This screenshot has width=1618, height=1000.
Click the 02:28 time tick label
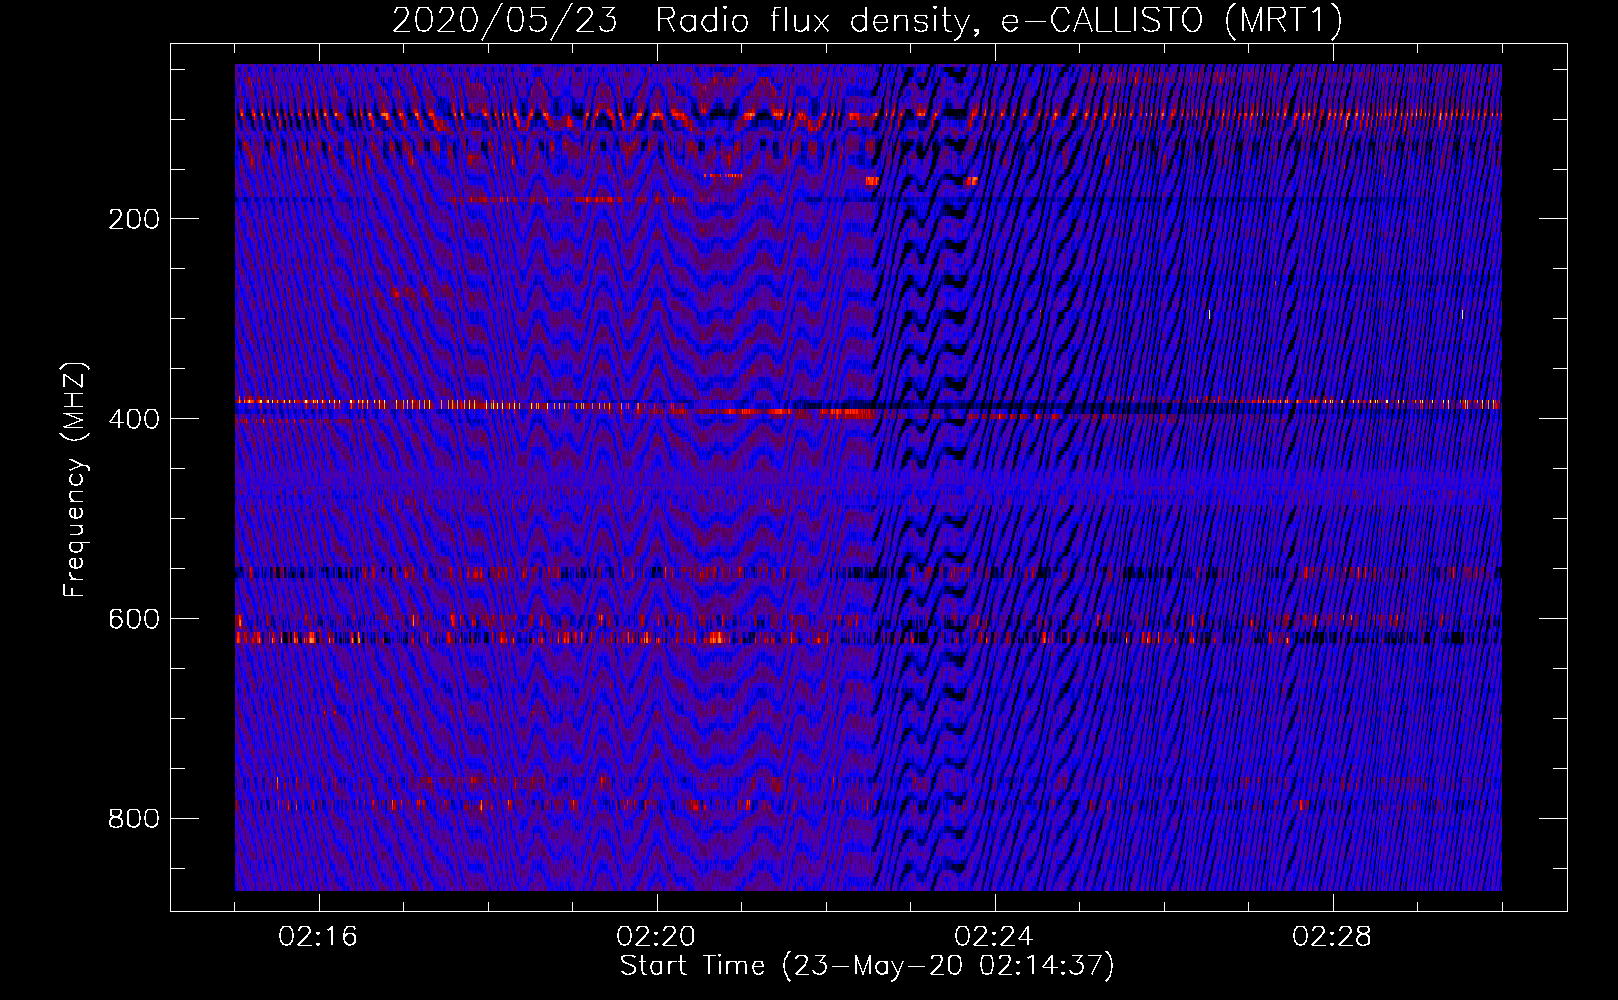point(1332,937)
